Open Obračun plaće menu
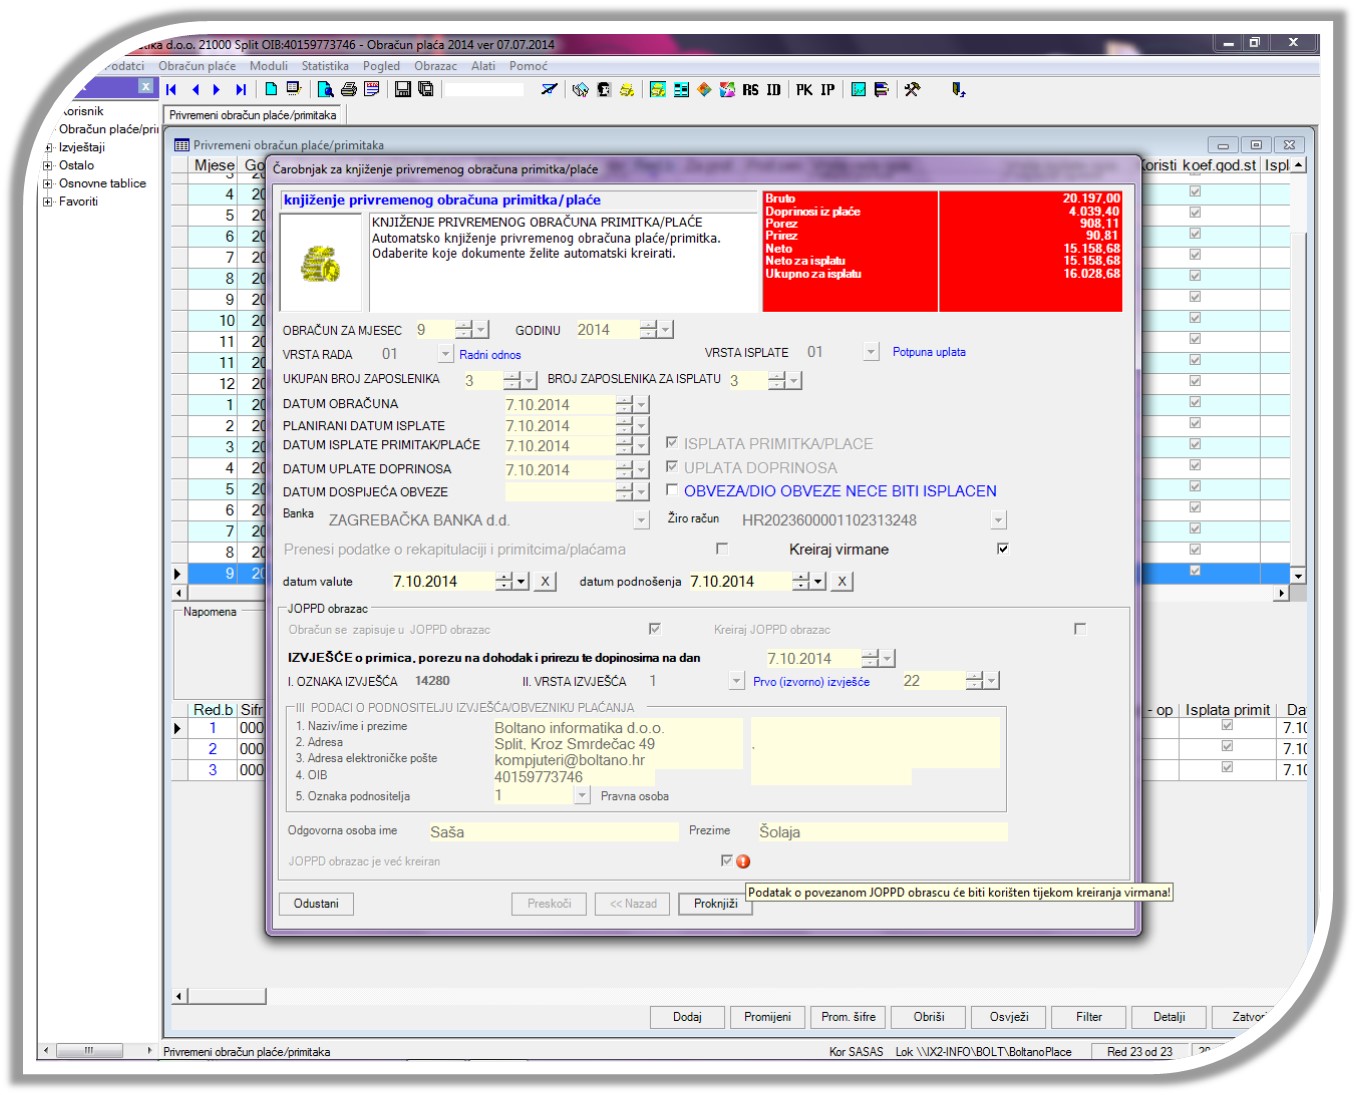The image size is (1356, 1095). (197, 66)
